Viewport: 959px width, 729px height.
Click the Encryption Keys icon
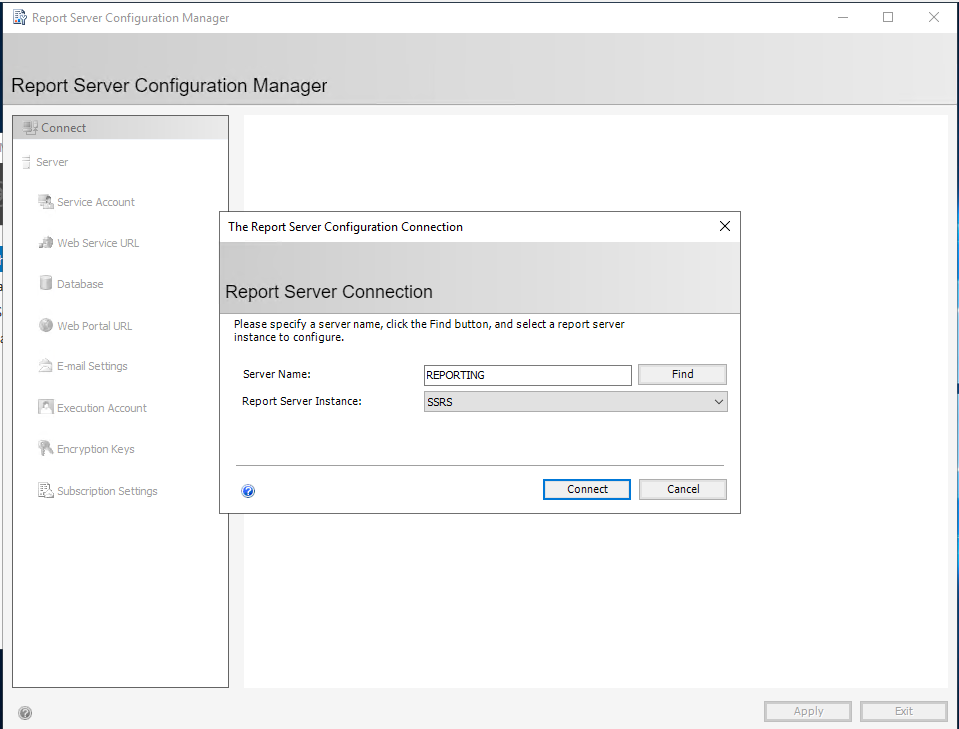pos(45,449)
